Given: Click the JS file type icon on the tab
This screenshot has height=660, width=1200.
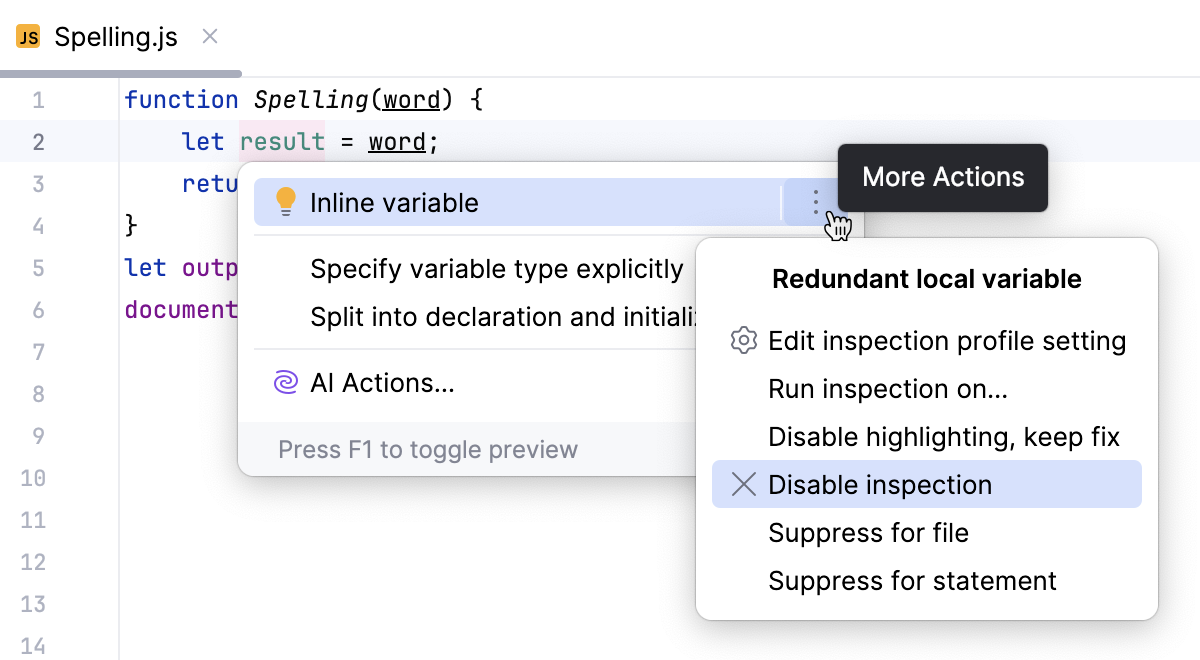Looking at the screenshot, I should point(27,37).
